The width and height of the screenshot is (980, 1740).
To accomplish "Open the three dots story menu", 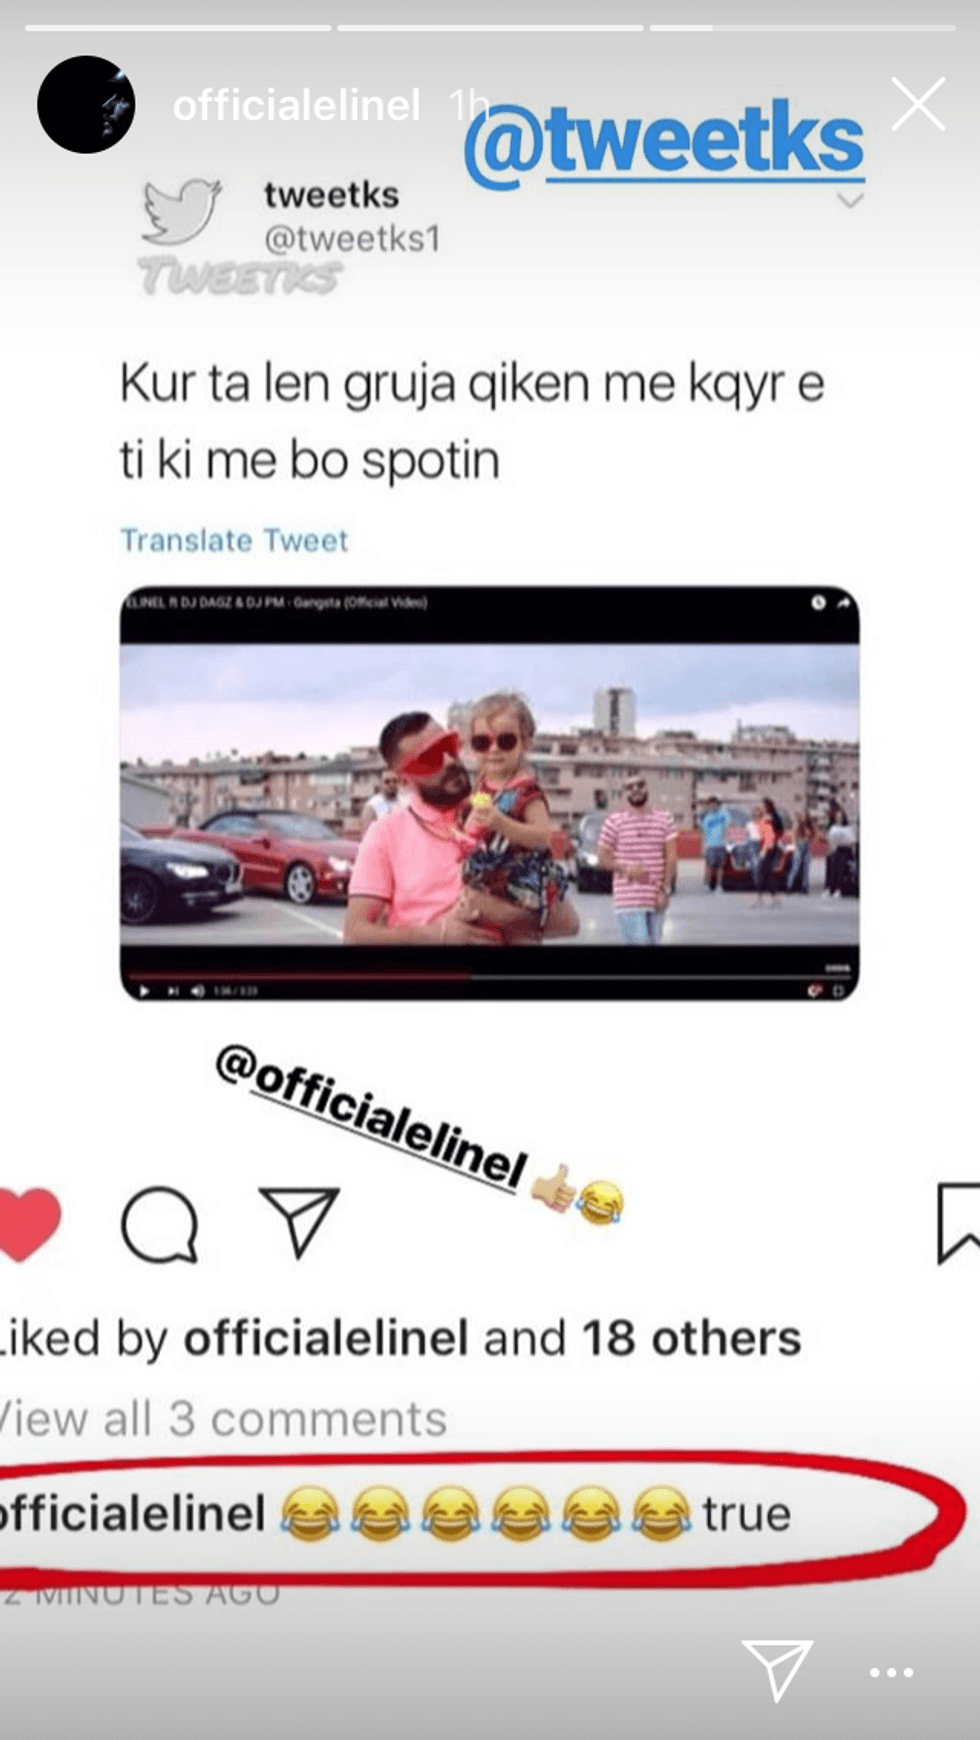I will coord(891,1672).
